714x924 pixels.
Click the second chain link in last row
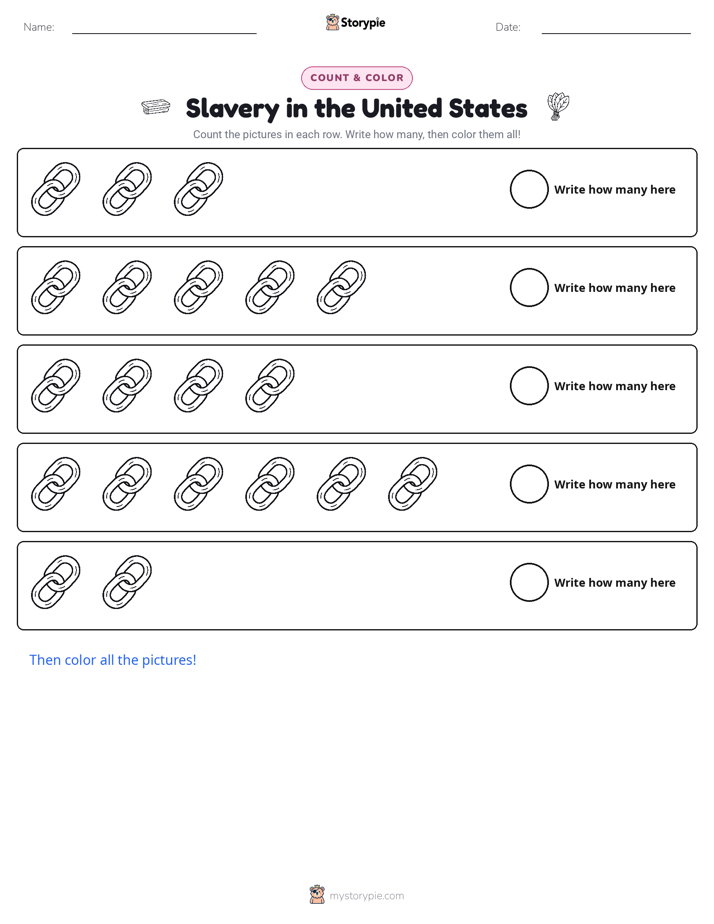pos(127,582)
